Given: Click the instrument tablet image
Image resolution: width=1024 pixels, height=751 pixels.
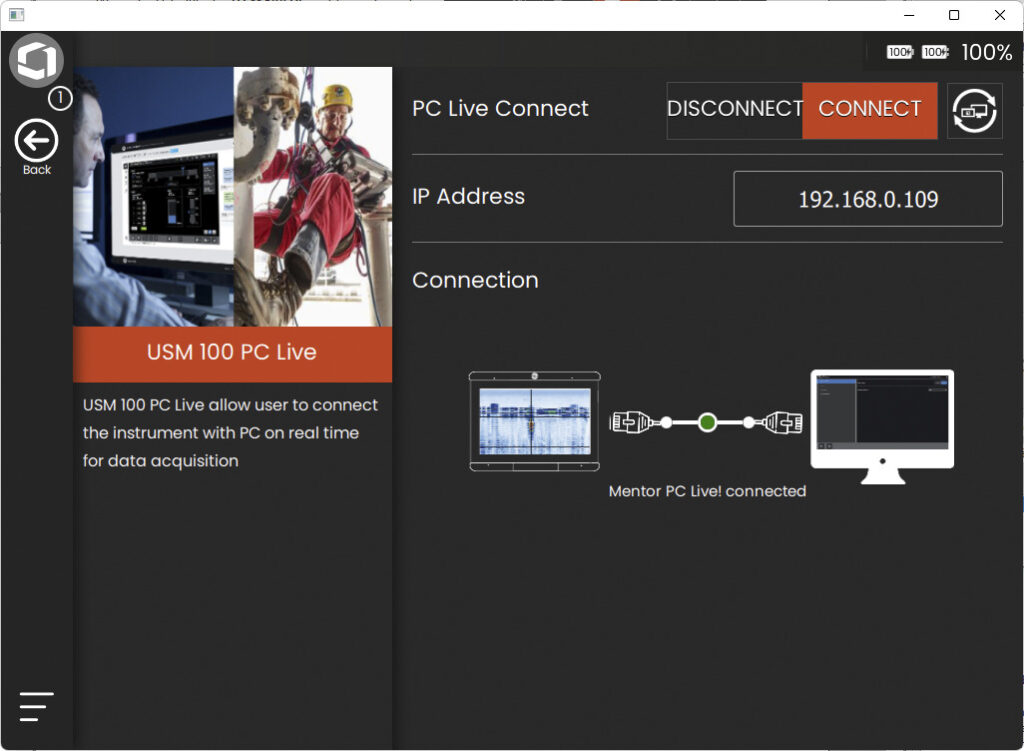Looking at the screenshot, I should point(535,421).
